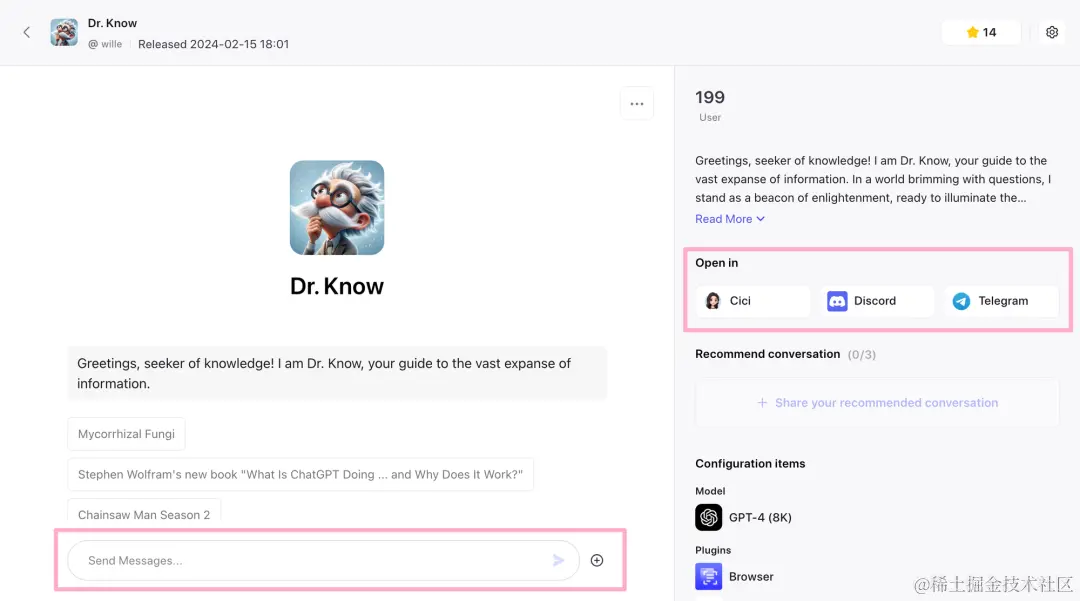Open settings via the gear icon
This screenshot has width=1080, height=601.
[x=1052, y=32]
